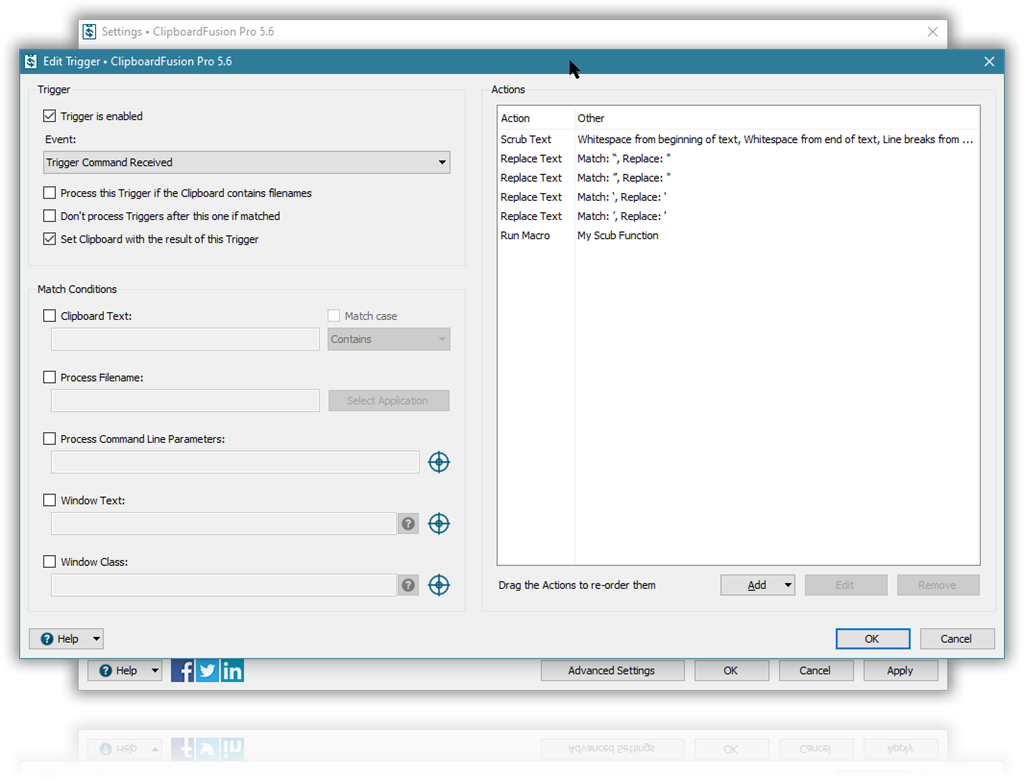This screenshot has height=780, width=1024.
Task: Cancel the Edit Trigger dialog
Action: [956, 639]
